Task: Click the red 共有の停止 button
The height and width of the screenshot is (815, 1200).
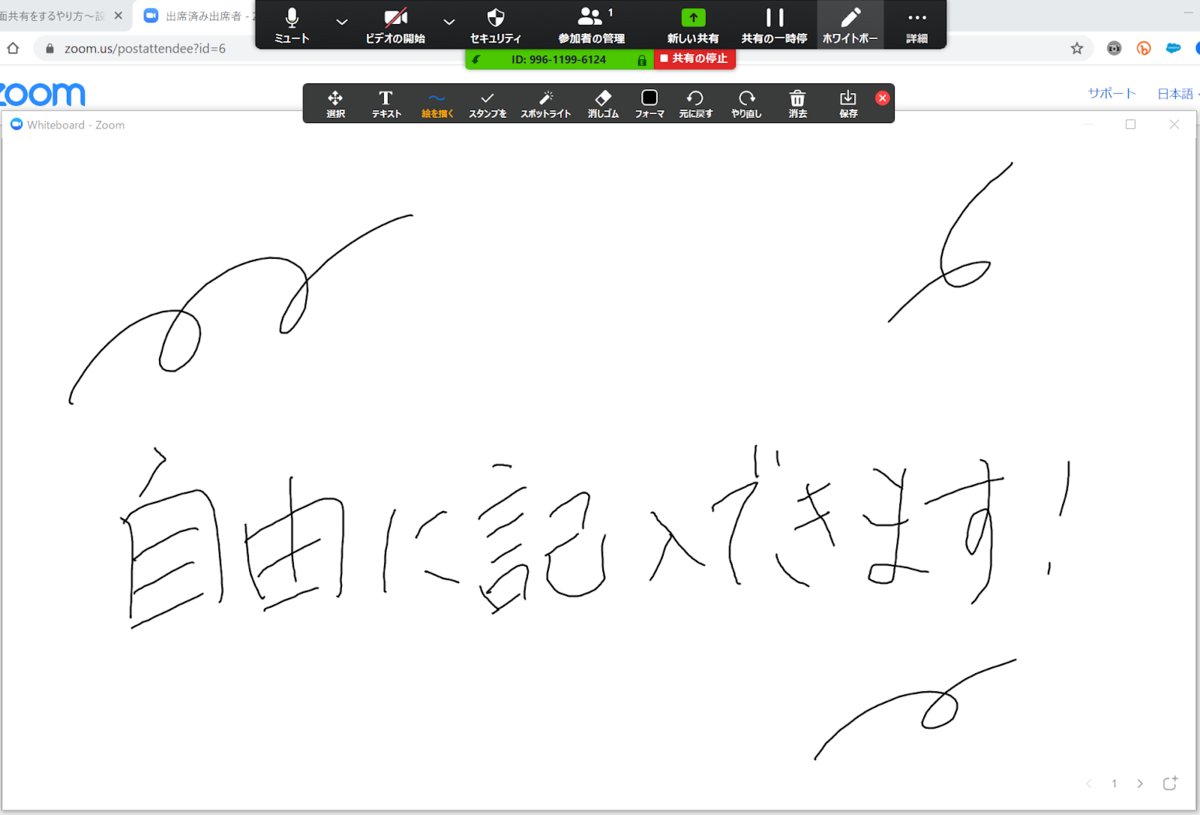Action: point(695,59)
